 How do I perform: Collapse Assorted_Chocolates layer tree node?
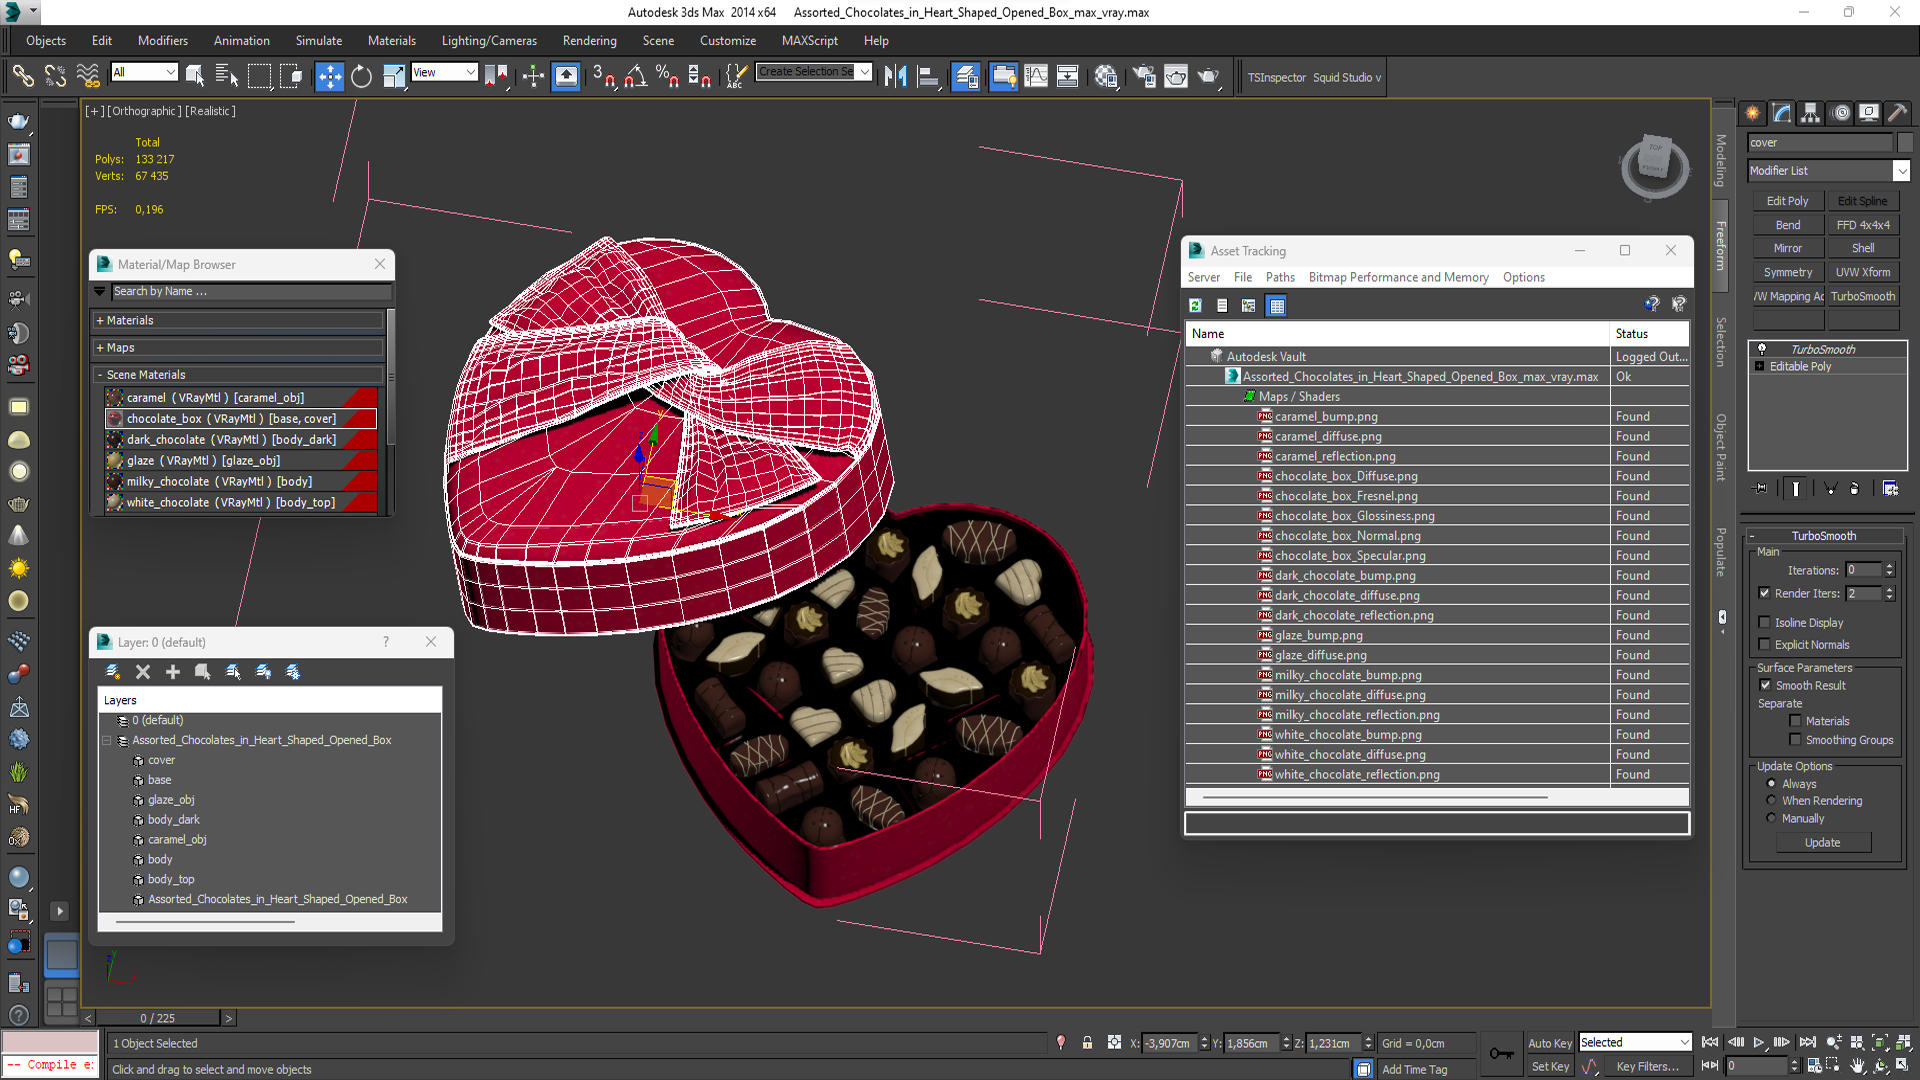[x=107, y=741]
